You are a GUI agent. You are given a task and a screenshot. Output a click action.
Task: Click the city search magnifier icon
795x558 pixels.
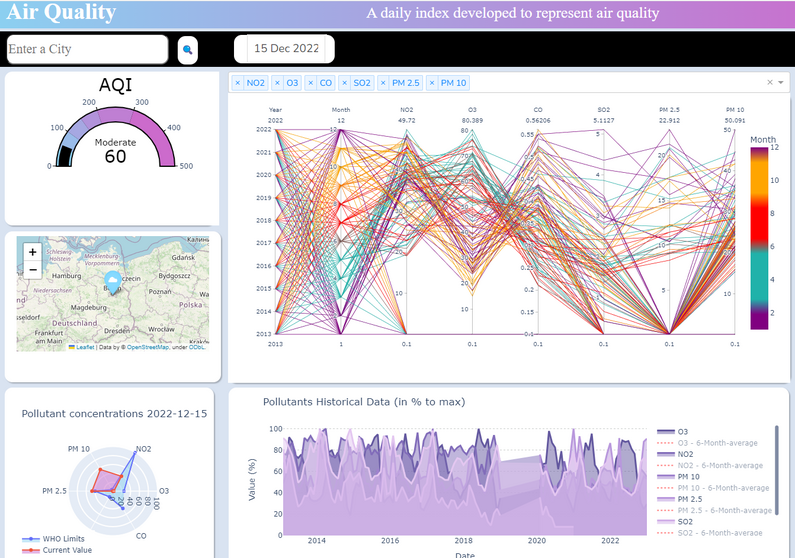[x=187, y=49]
